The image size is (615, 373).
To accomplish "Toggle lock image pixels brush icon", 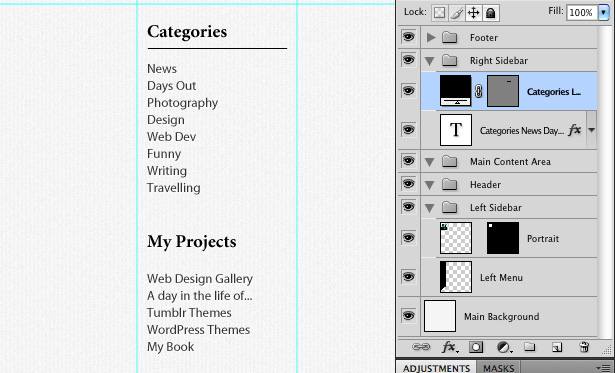I will [457, 13].
